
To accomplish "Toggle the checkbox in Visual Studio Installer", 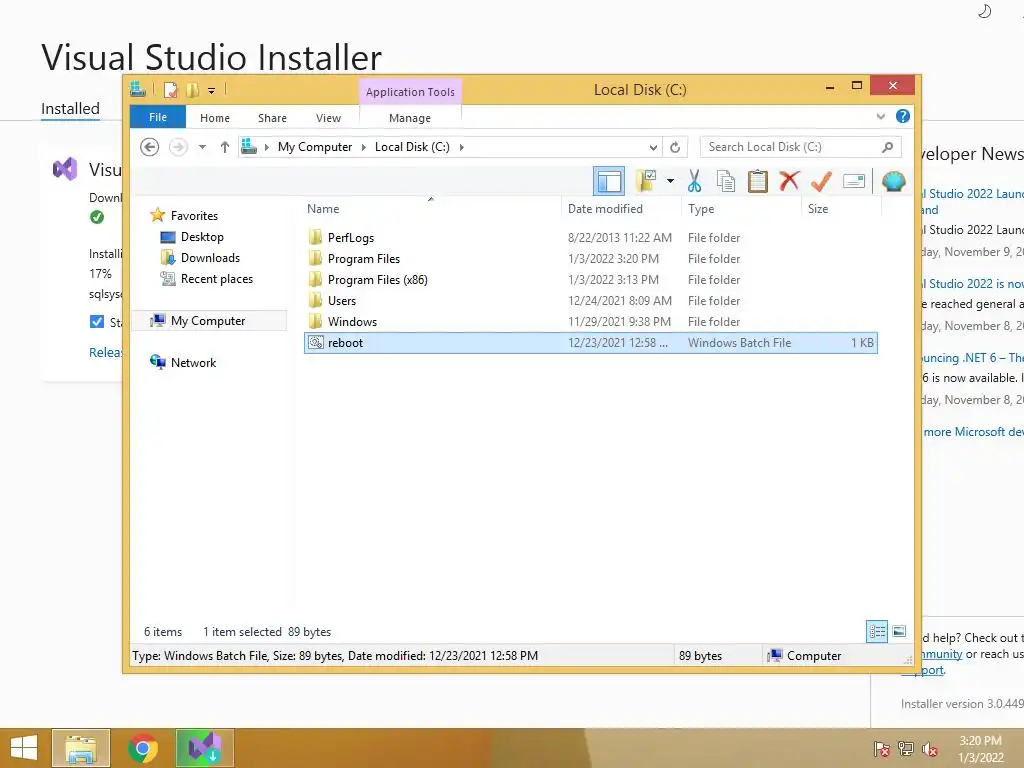I will [x=97, y=321].
